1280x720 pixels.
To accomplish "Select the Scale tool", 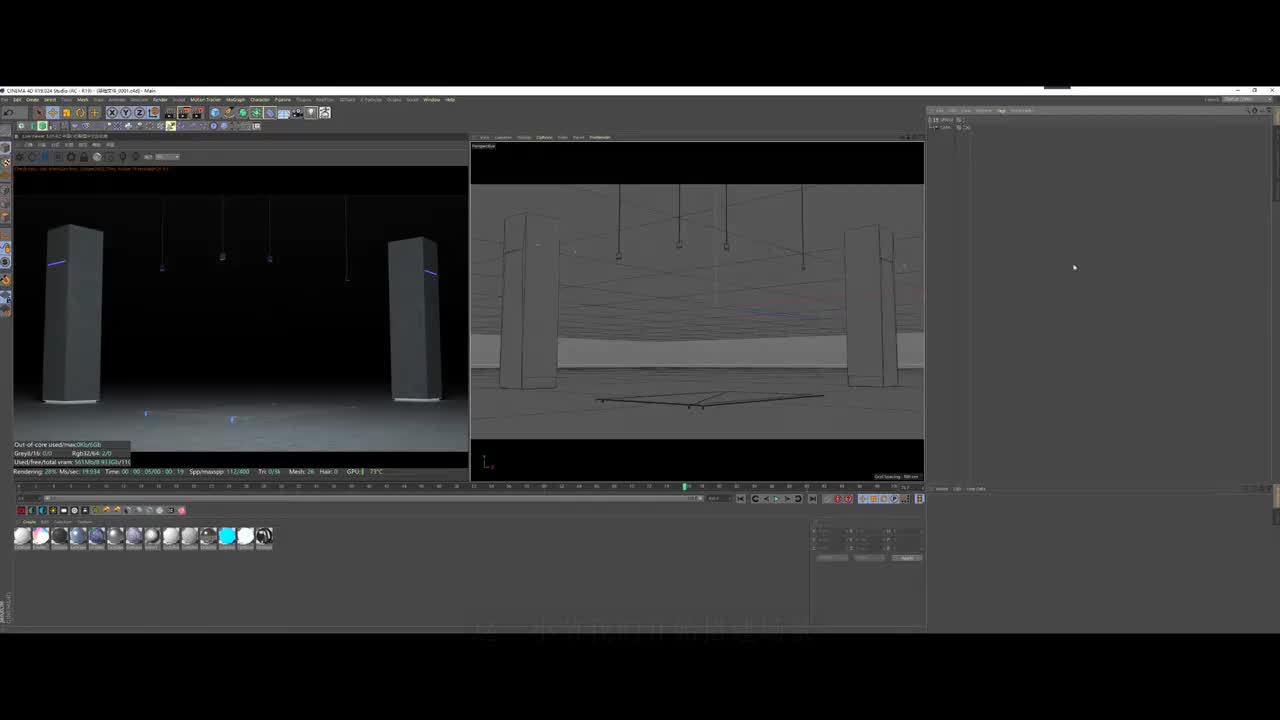I will [66, 112].
